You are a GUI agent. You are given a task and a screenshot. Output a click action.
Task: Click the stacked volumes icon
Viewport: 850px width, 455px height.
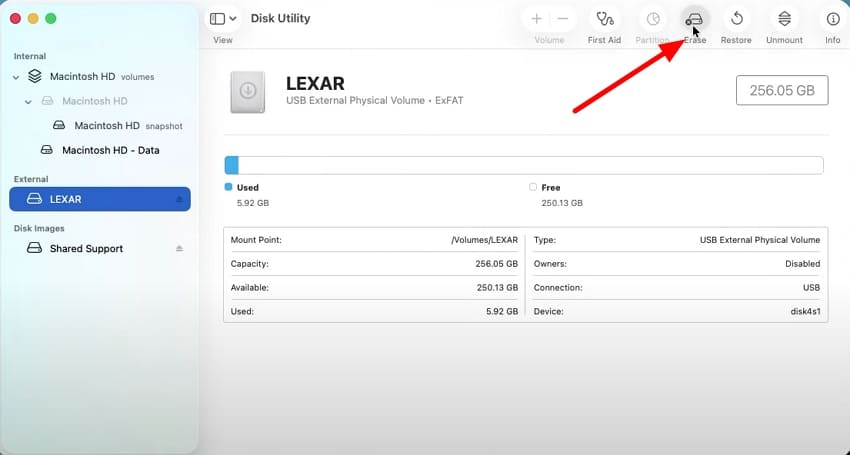pos(35,76)
